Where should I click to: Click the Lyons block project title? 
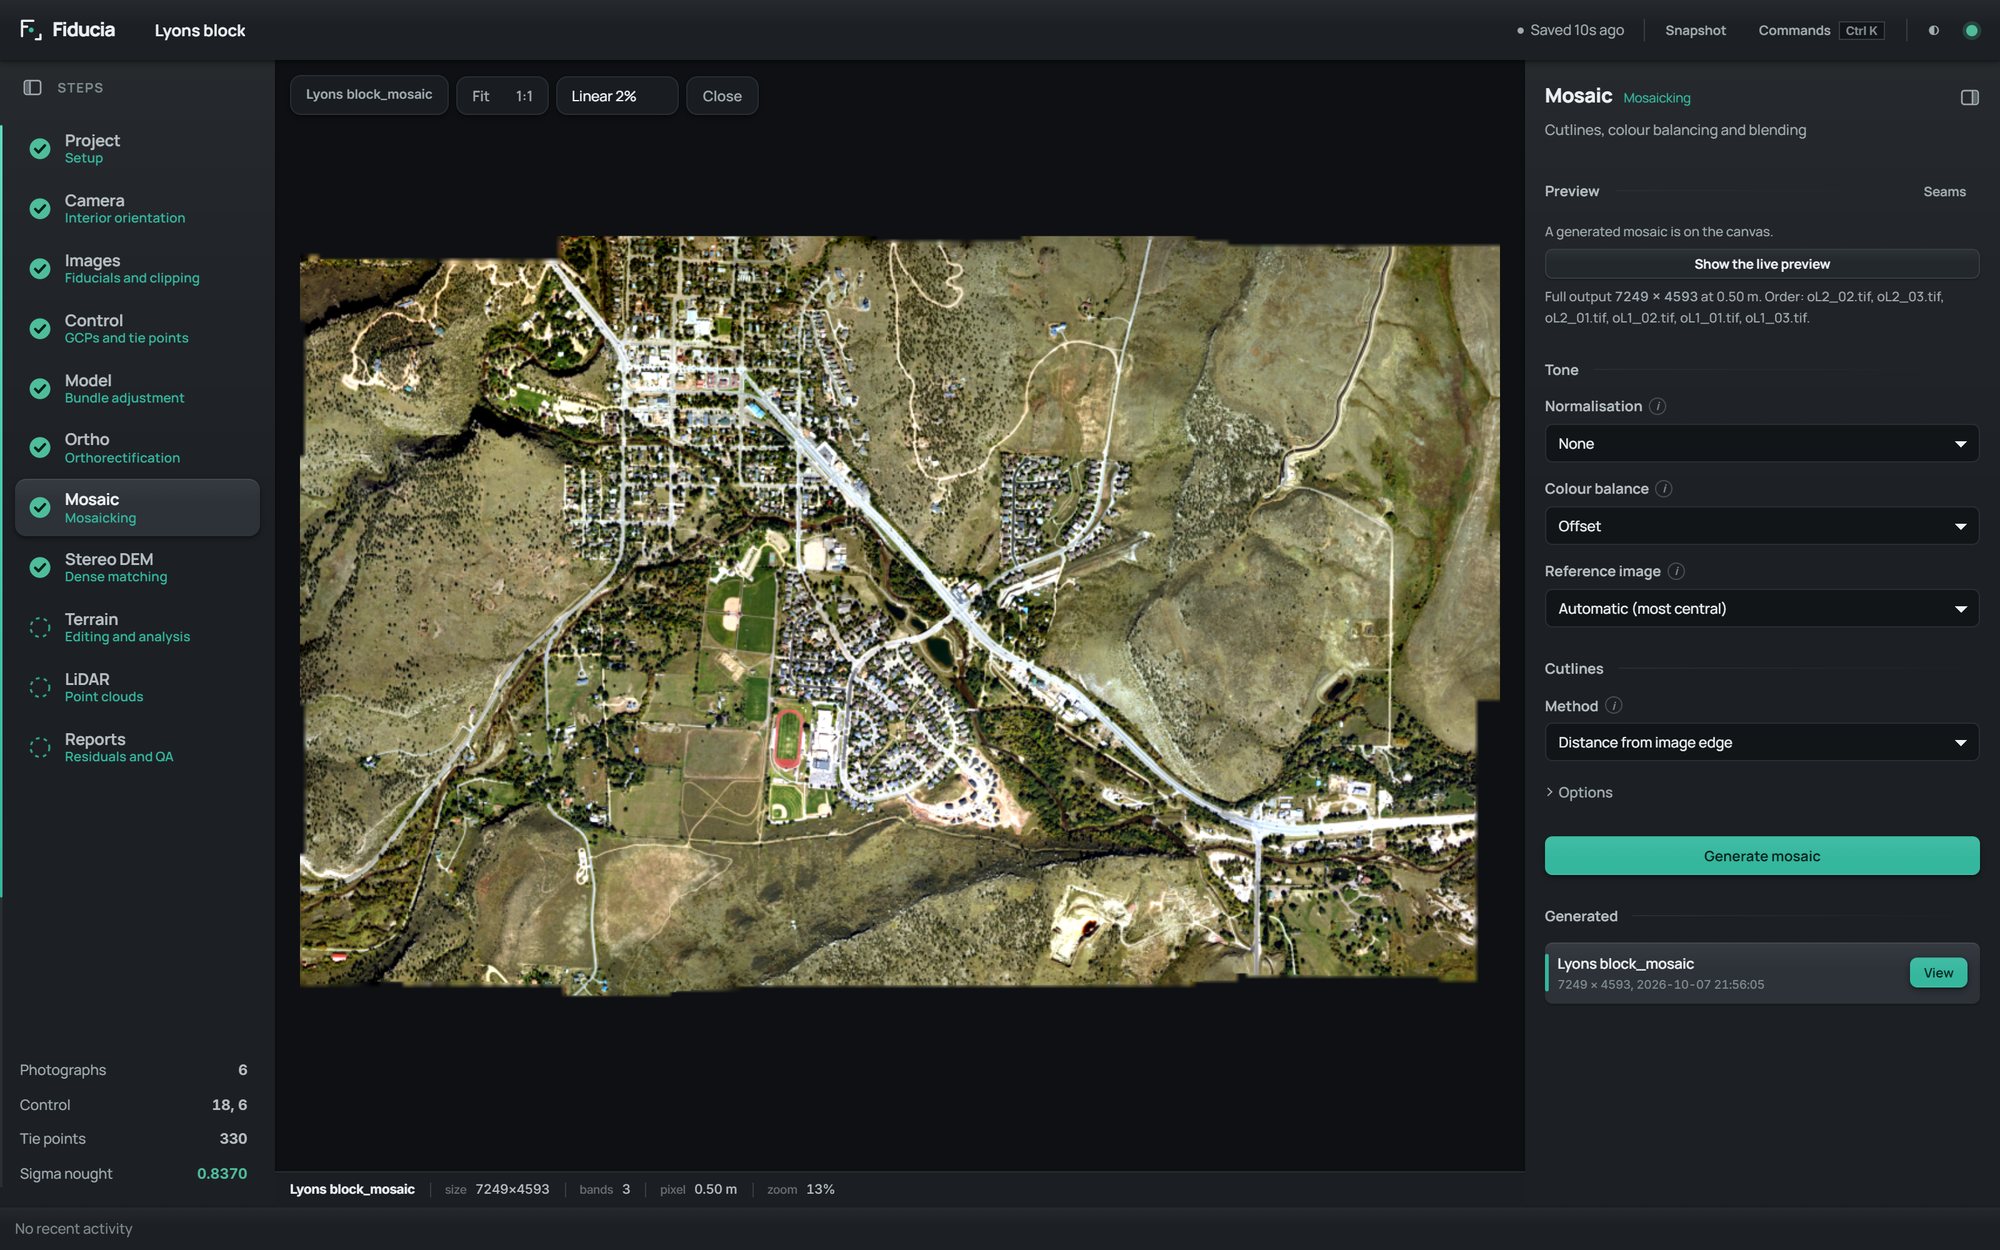200,30
